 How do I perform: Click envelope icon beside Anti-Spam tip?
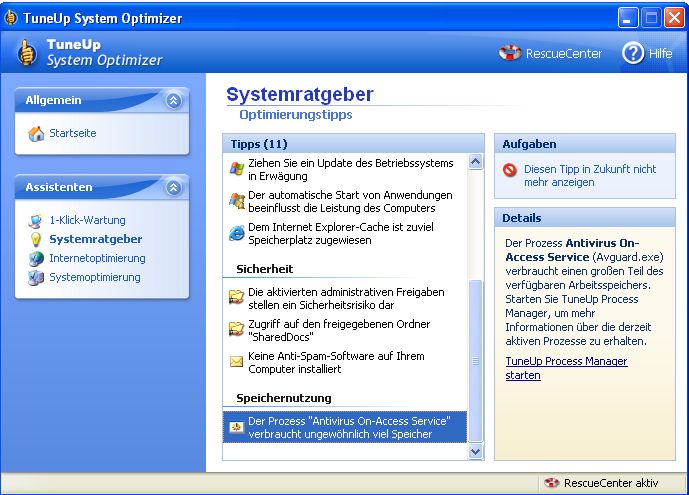click(236, 361)
